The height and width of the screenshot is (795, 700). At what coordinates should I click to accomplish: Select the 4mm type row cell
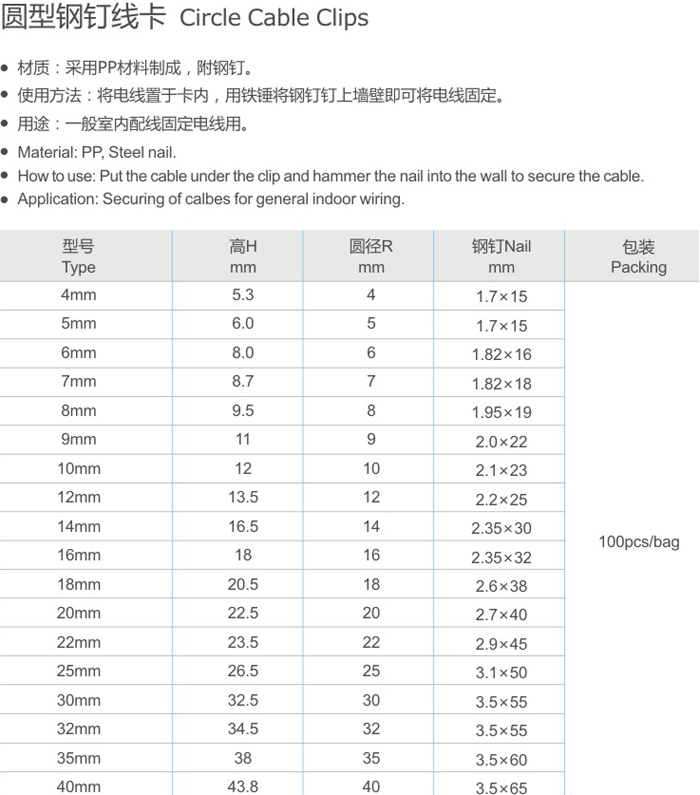[x=78, y=295]
